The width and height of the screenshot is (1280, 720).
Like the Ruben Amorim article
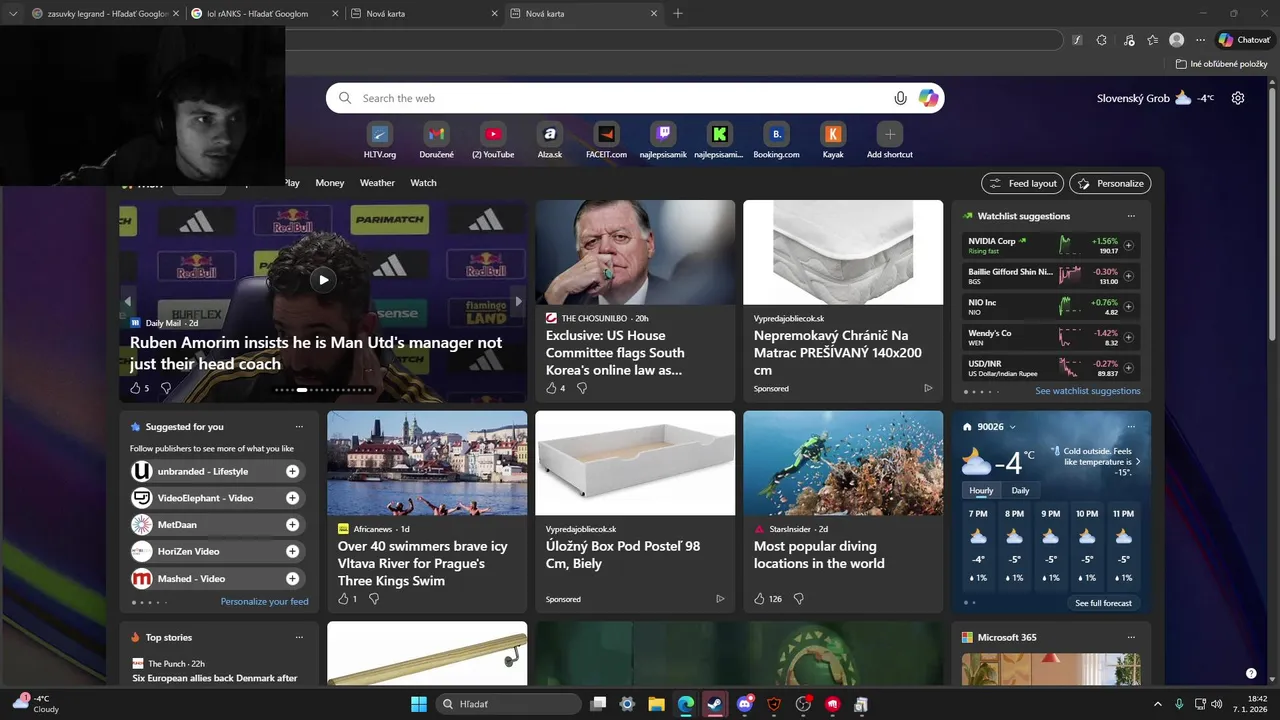coord(134,388)
